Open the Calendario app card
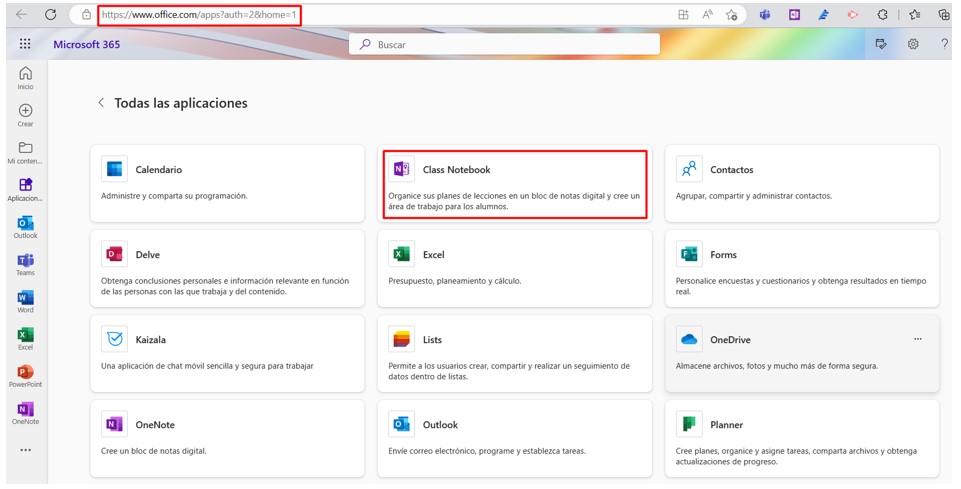The image size is (961, 489). click(227, 183)
